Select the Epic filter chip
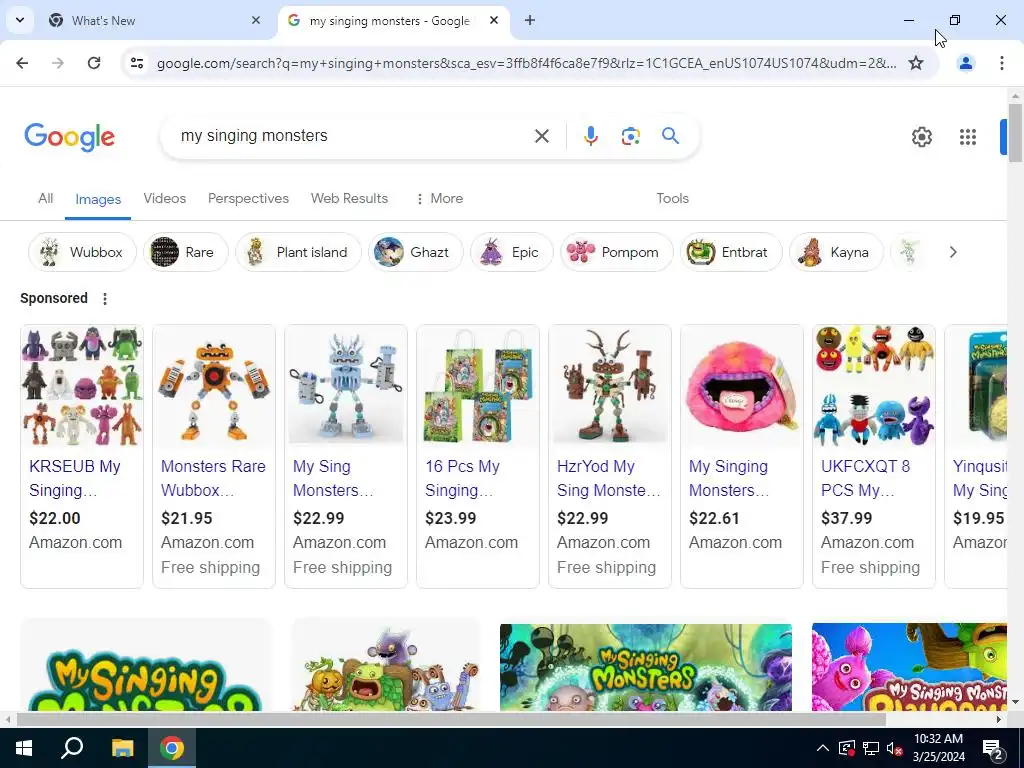 (511, 252)
